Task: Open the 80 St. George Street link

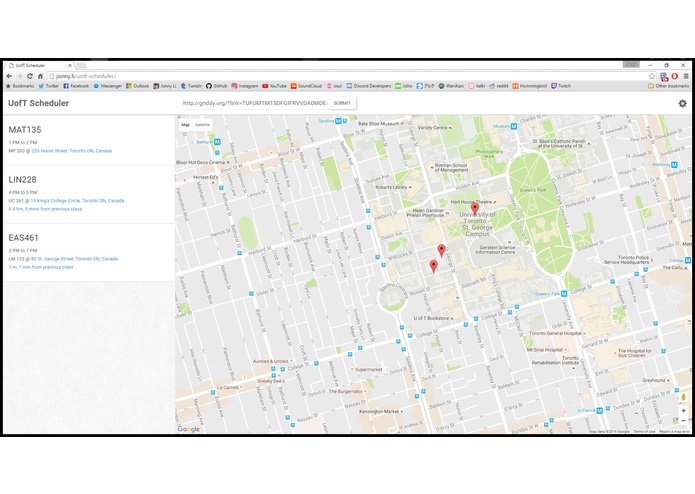Action: click(x=74, y=259)
